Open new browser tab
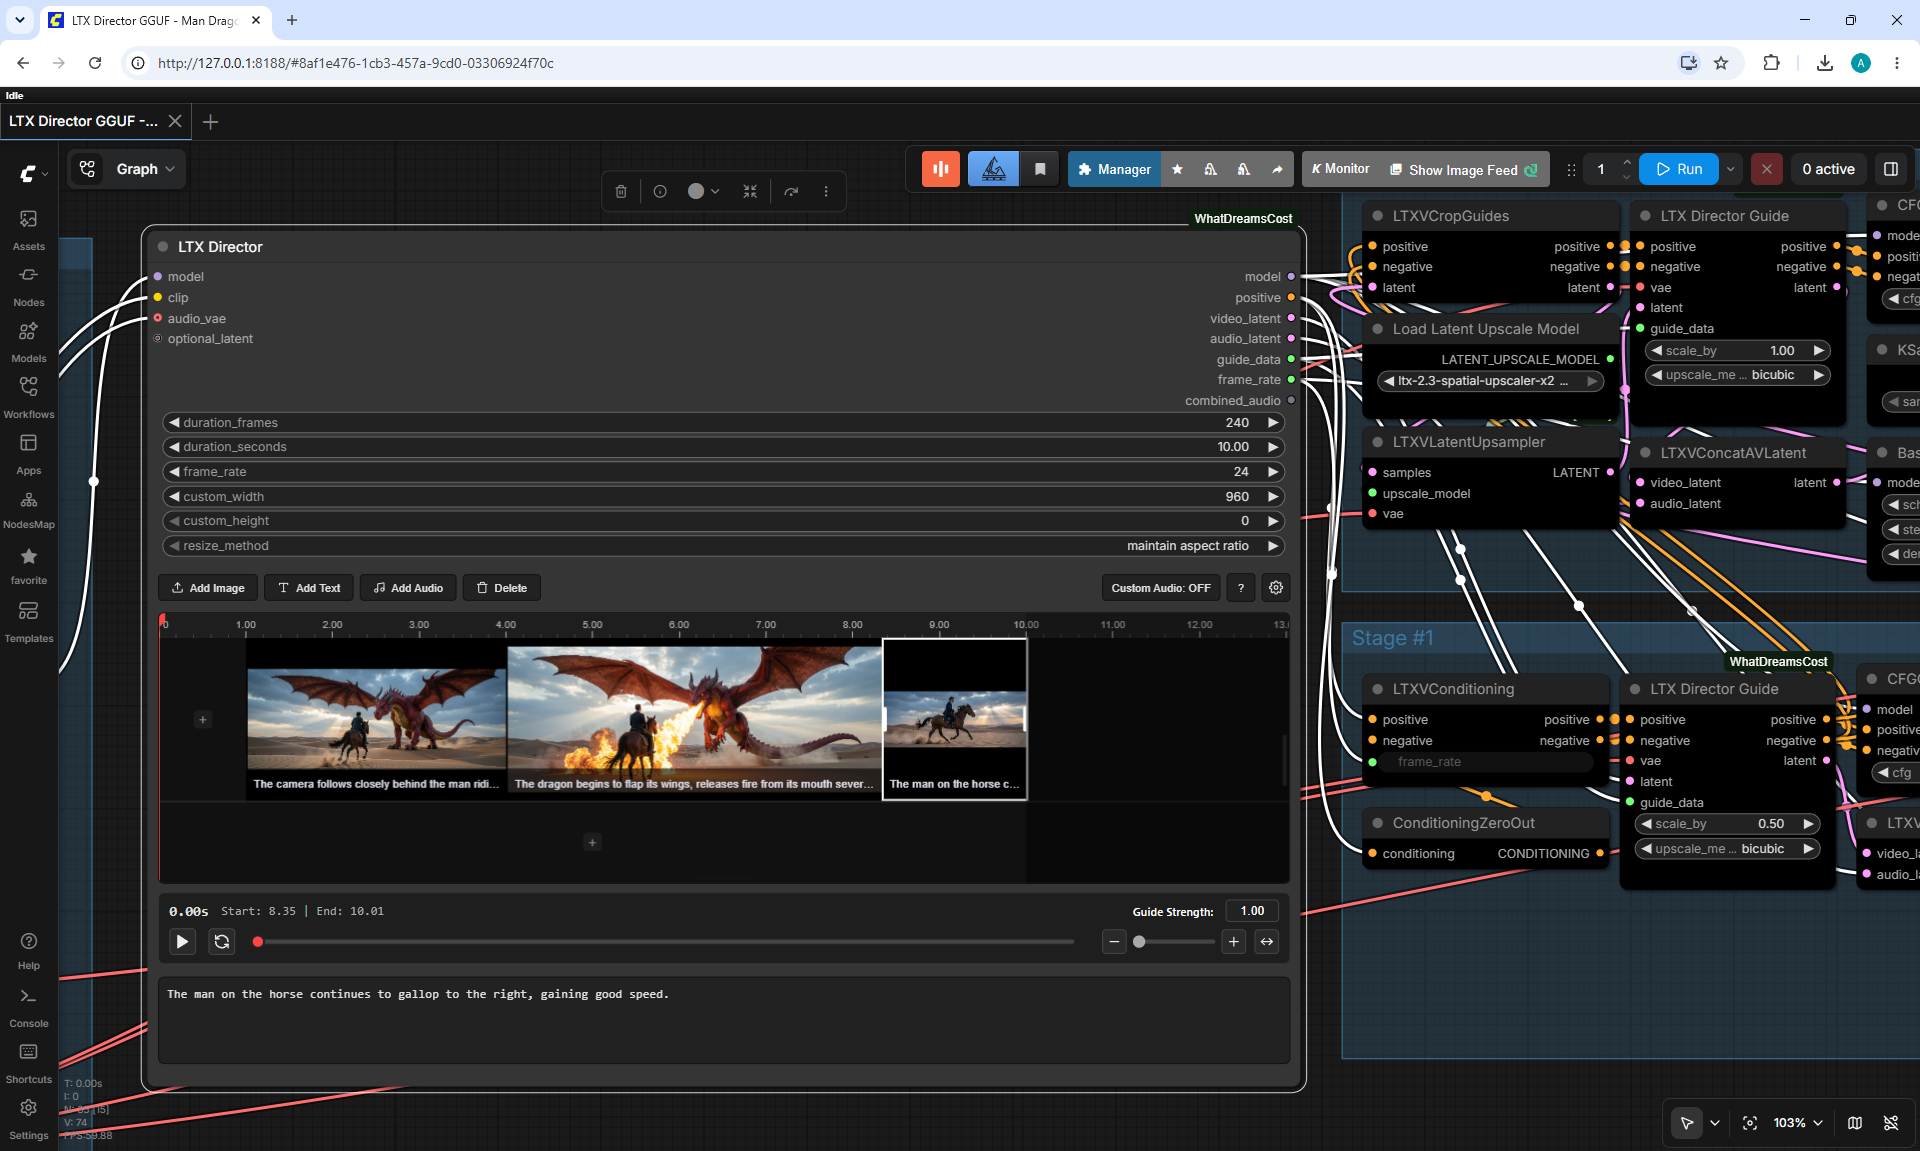 (292, 20)
